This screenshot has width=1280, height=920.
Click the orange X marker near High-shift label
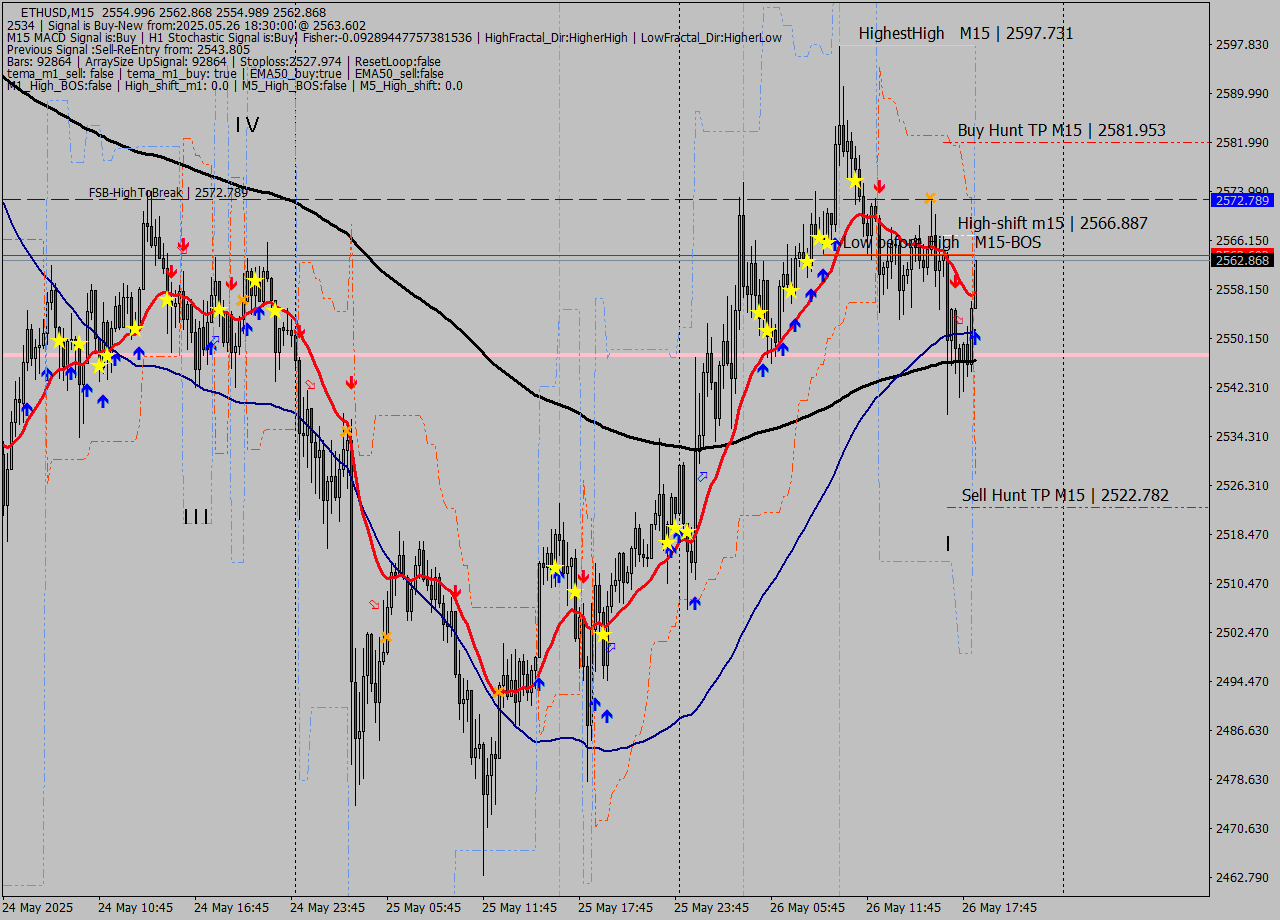pos(930,198)
